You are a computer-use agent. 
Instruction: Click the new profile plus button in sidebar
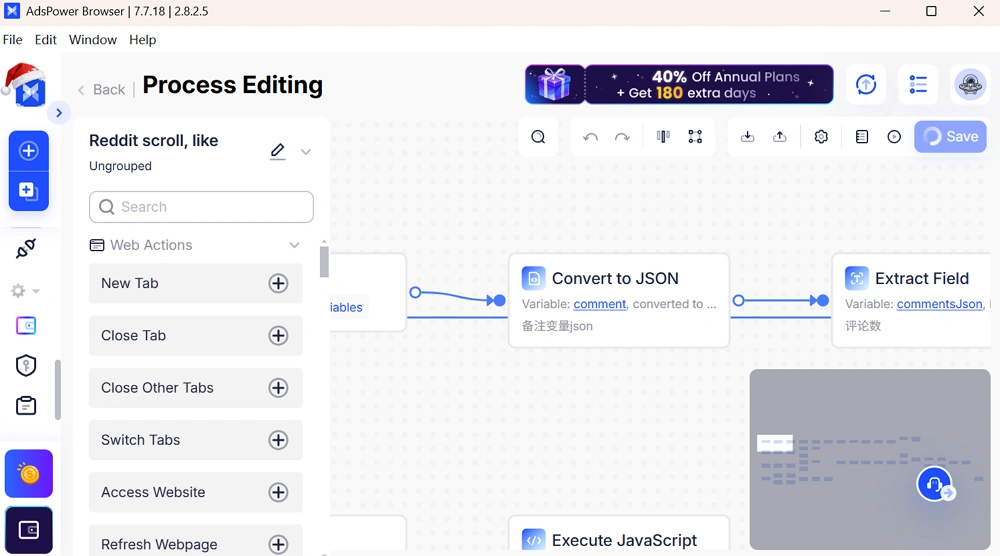[29, 151]
